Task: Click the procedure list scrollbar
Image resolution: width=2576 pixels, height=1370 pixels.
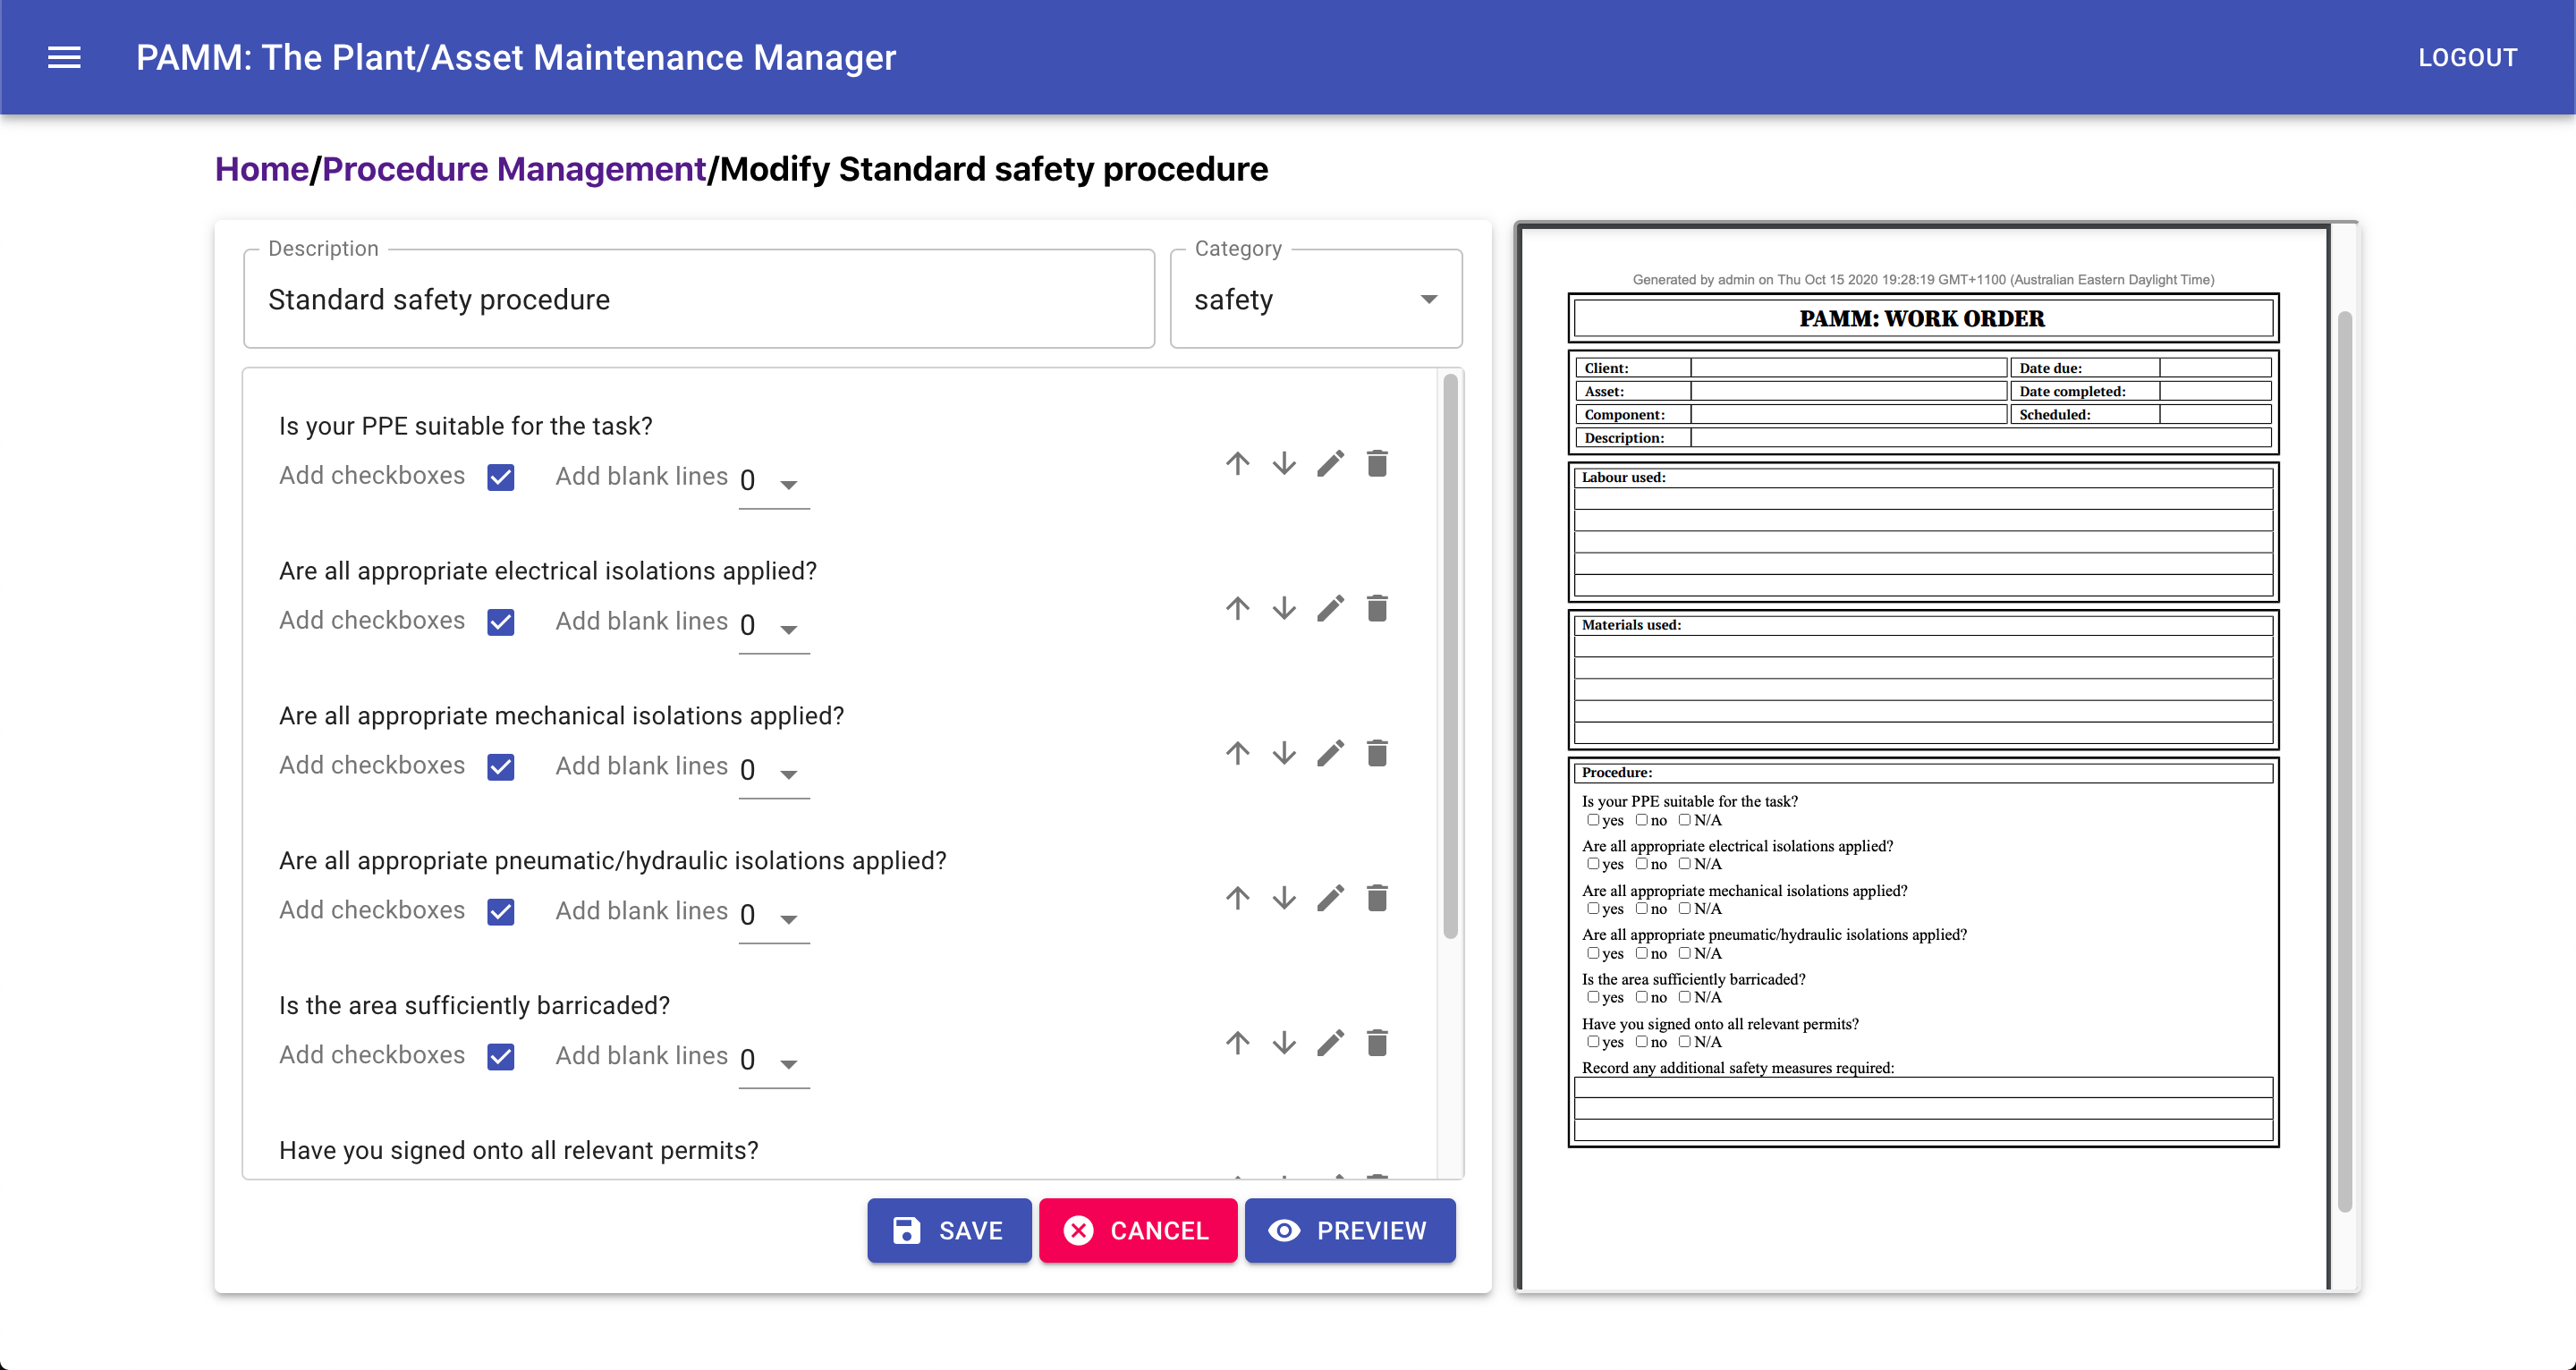Action: (1450, 656)
